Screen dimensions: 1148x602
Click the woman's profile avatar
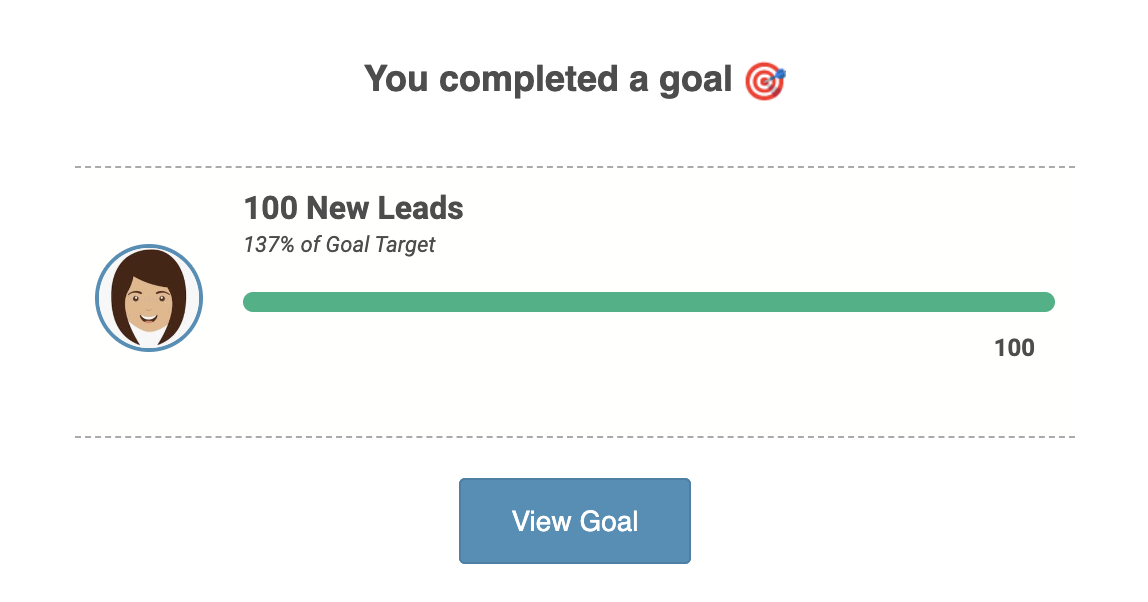coord(149,298)
